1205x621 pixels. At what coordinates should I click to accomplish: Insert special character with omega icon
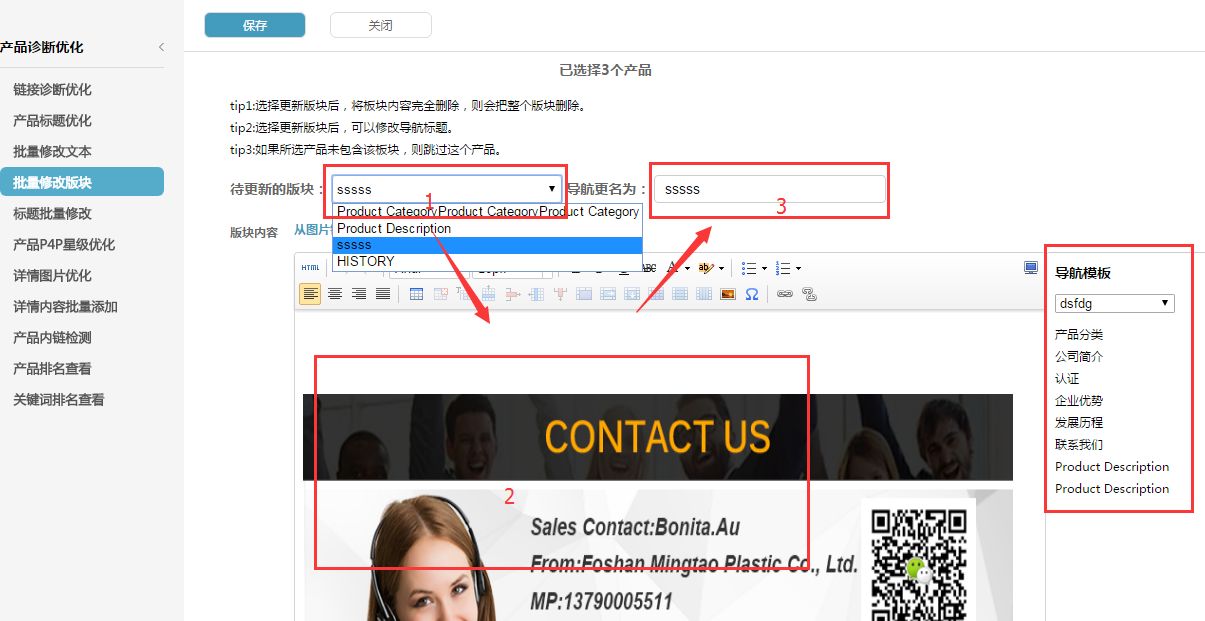pyautogui.click(x=752, y=294)
